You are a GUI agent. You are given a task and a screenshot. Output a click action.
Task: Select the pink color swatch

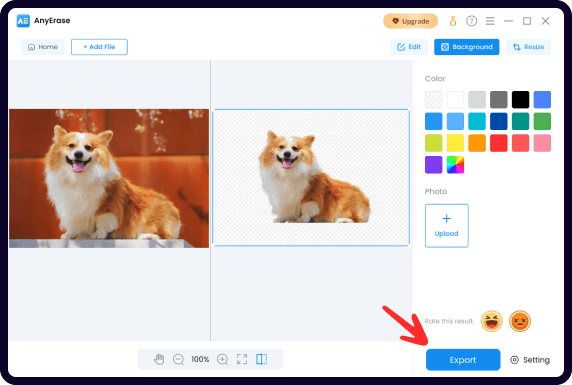[x=542, y=143]
